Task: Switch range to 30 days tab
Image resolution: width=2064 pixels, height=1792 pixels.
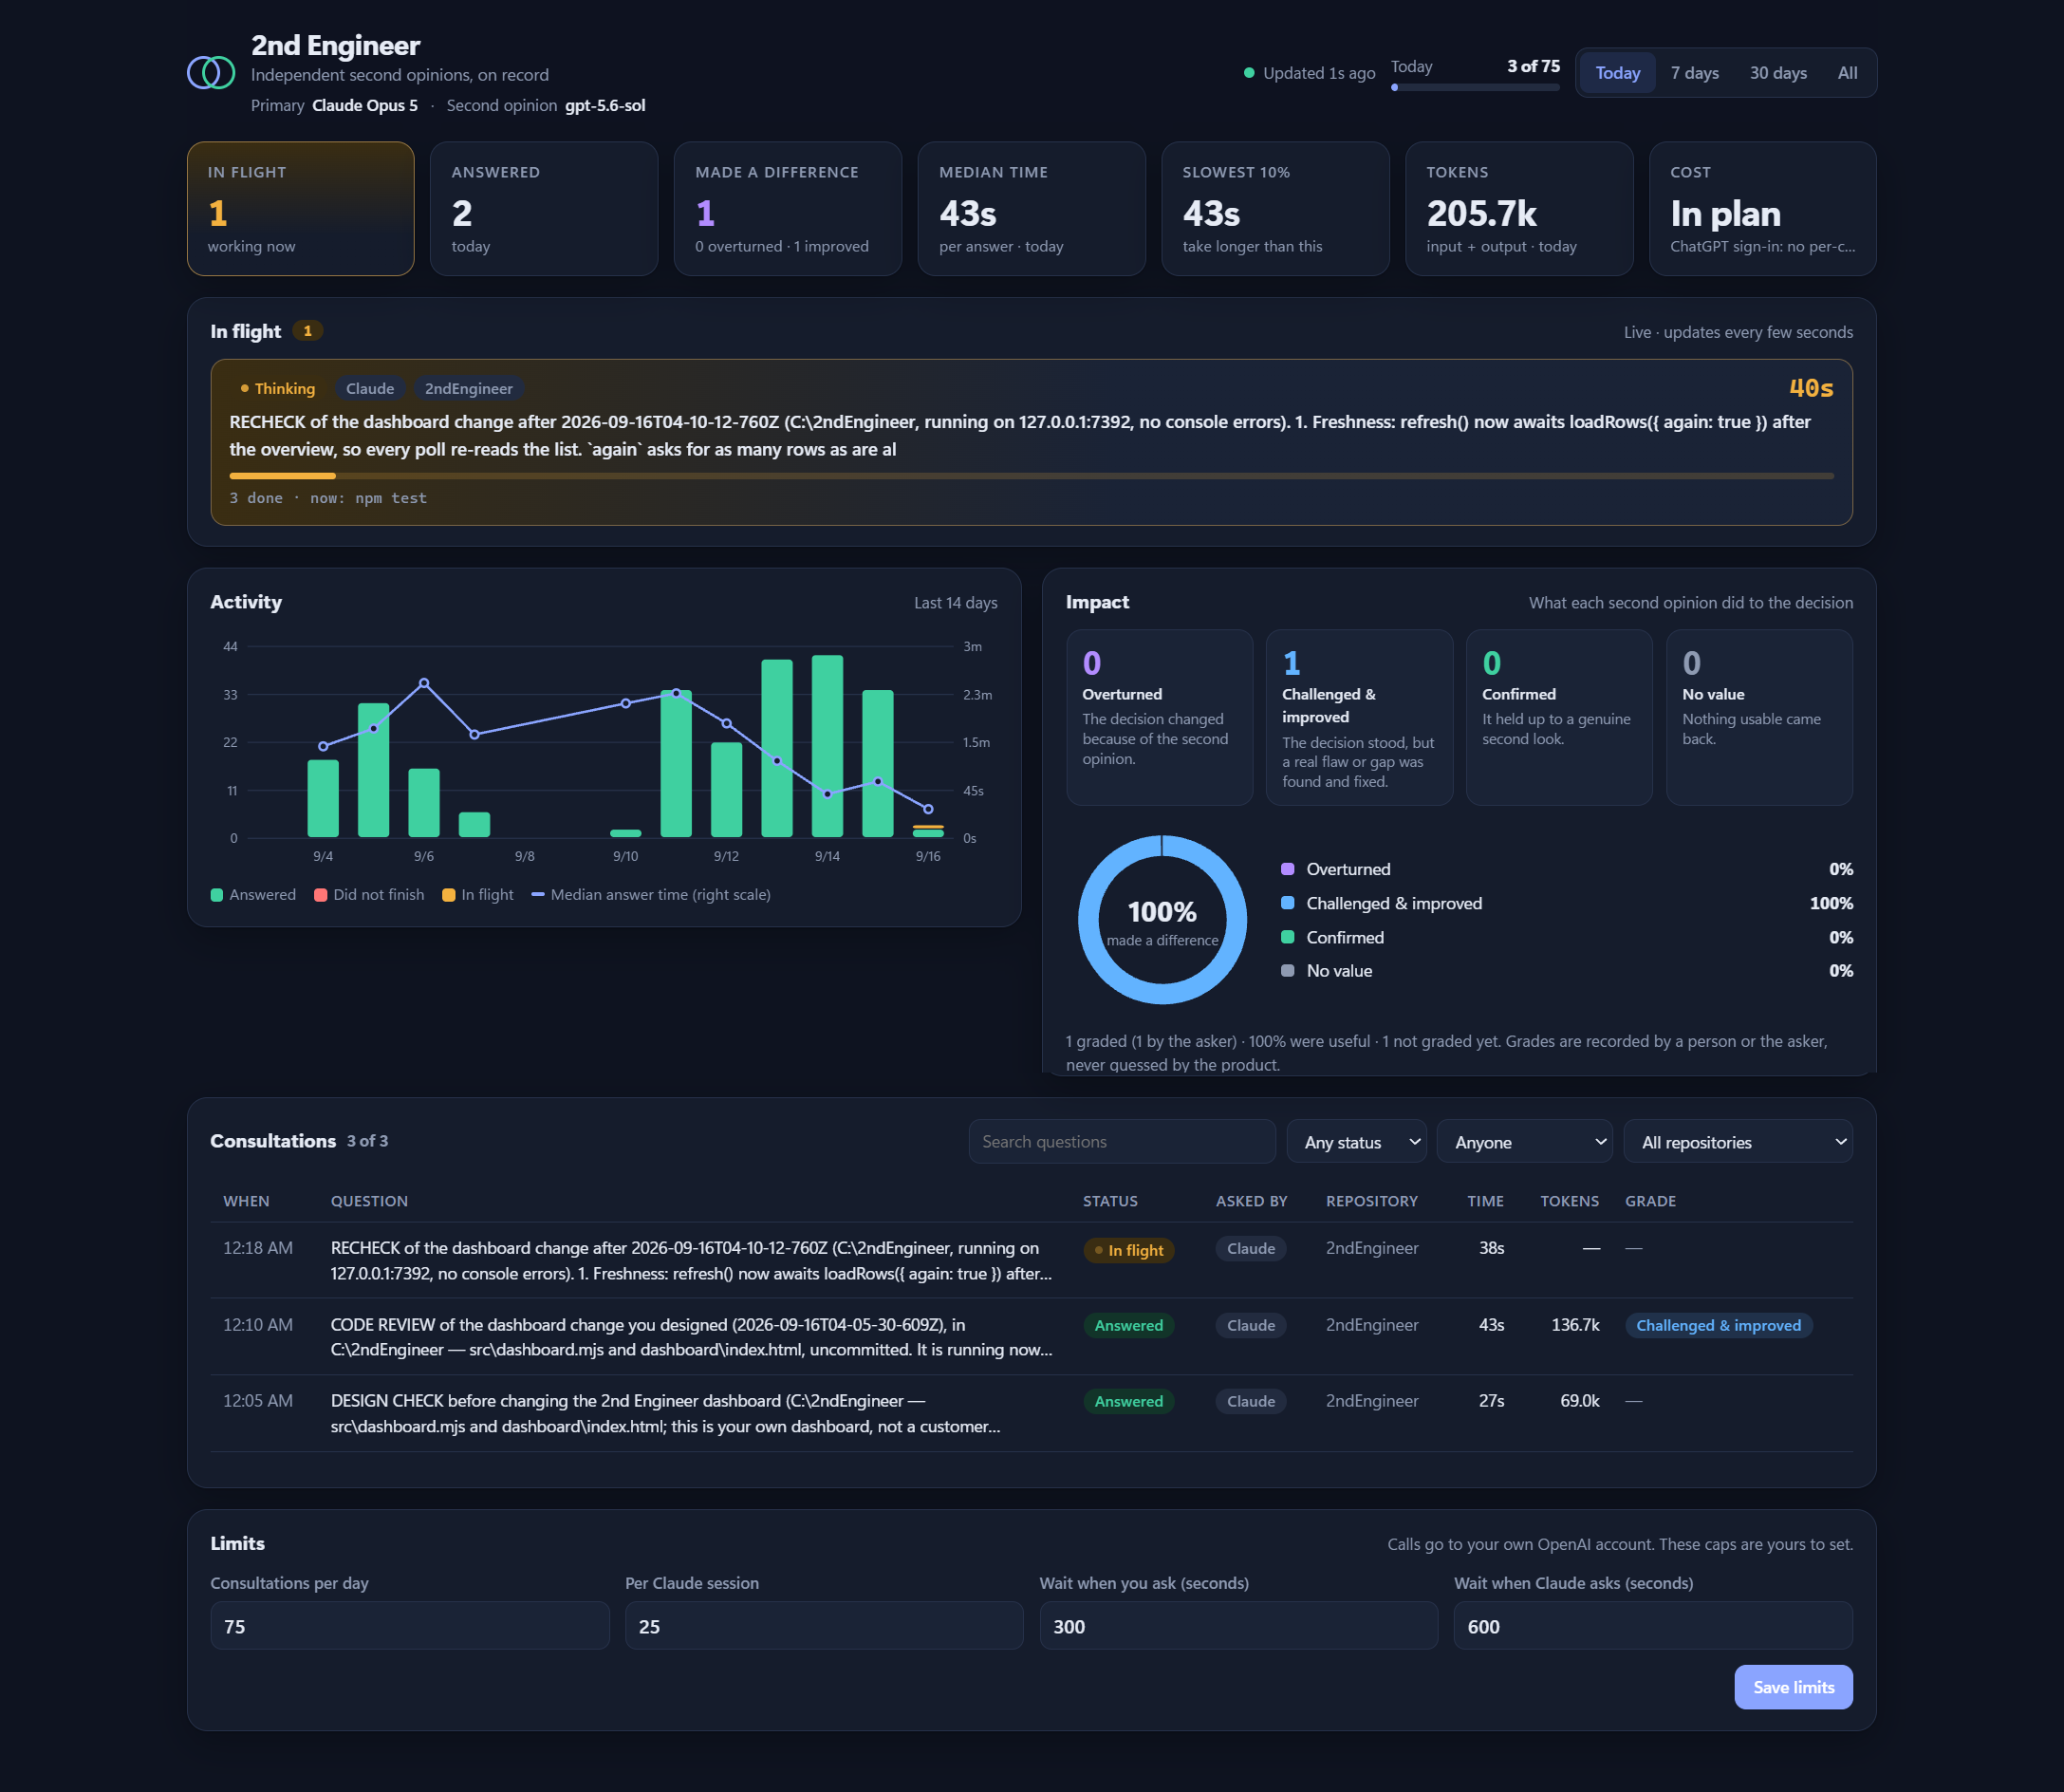Action: pos(1777,73)
